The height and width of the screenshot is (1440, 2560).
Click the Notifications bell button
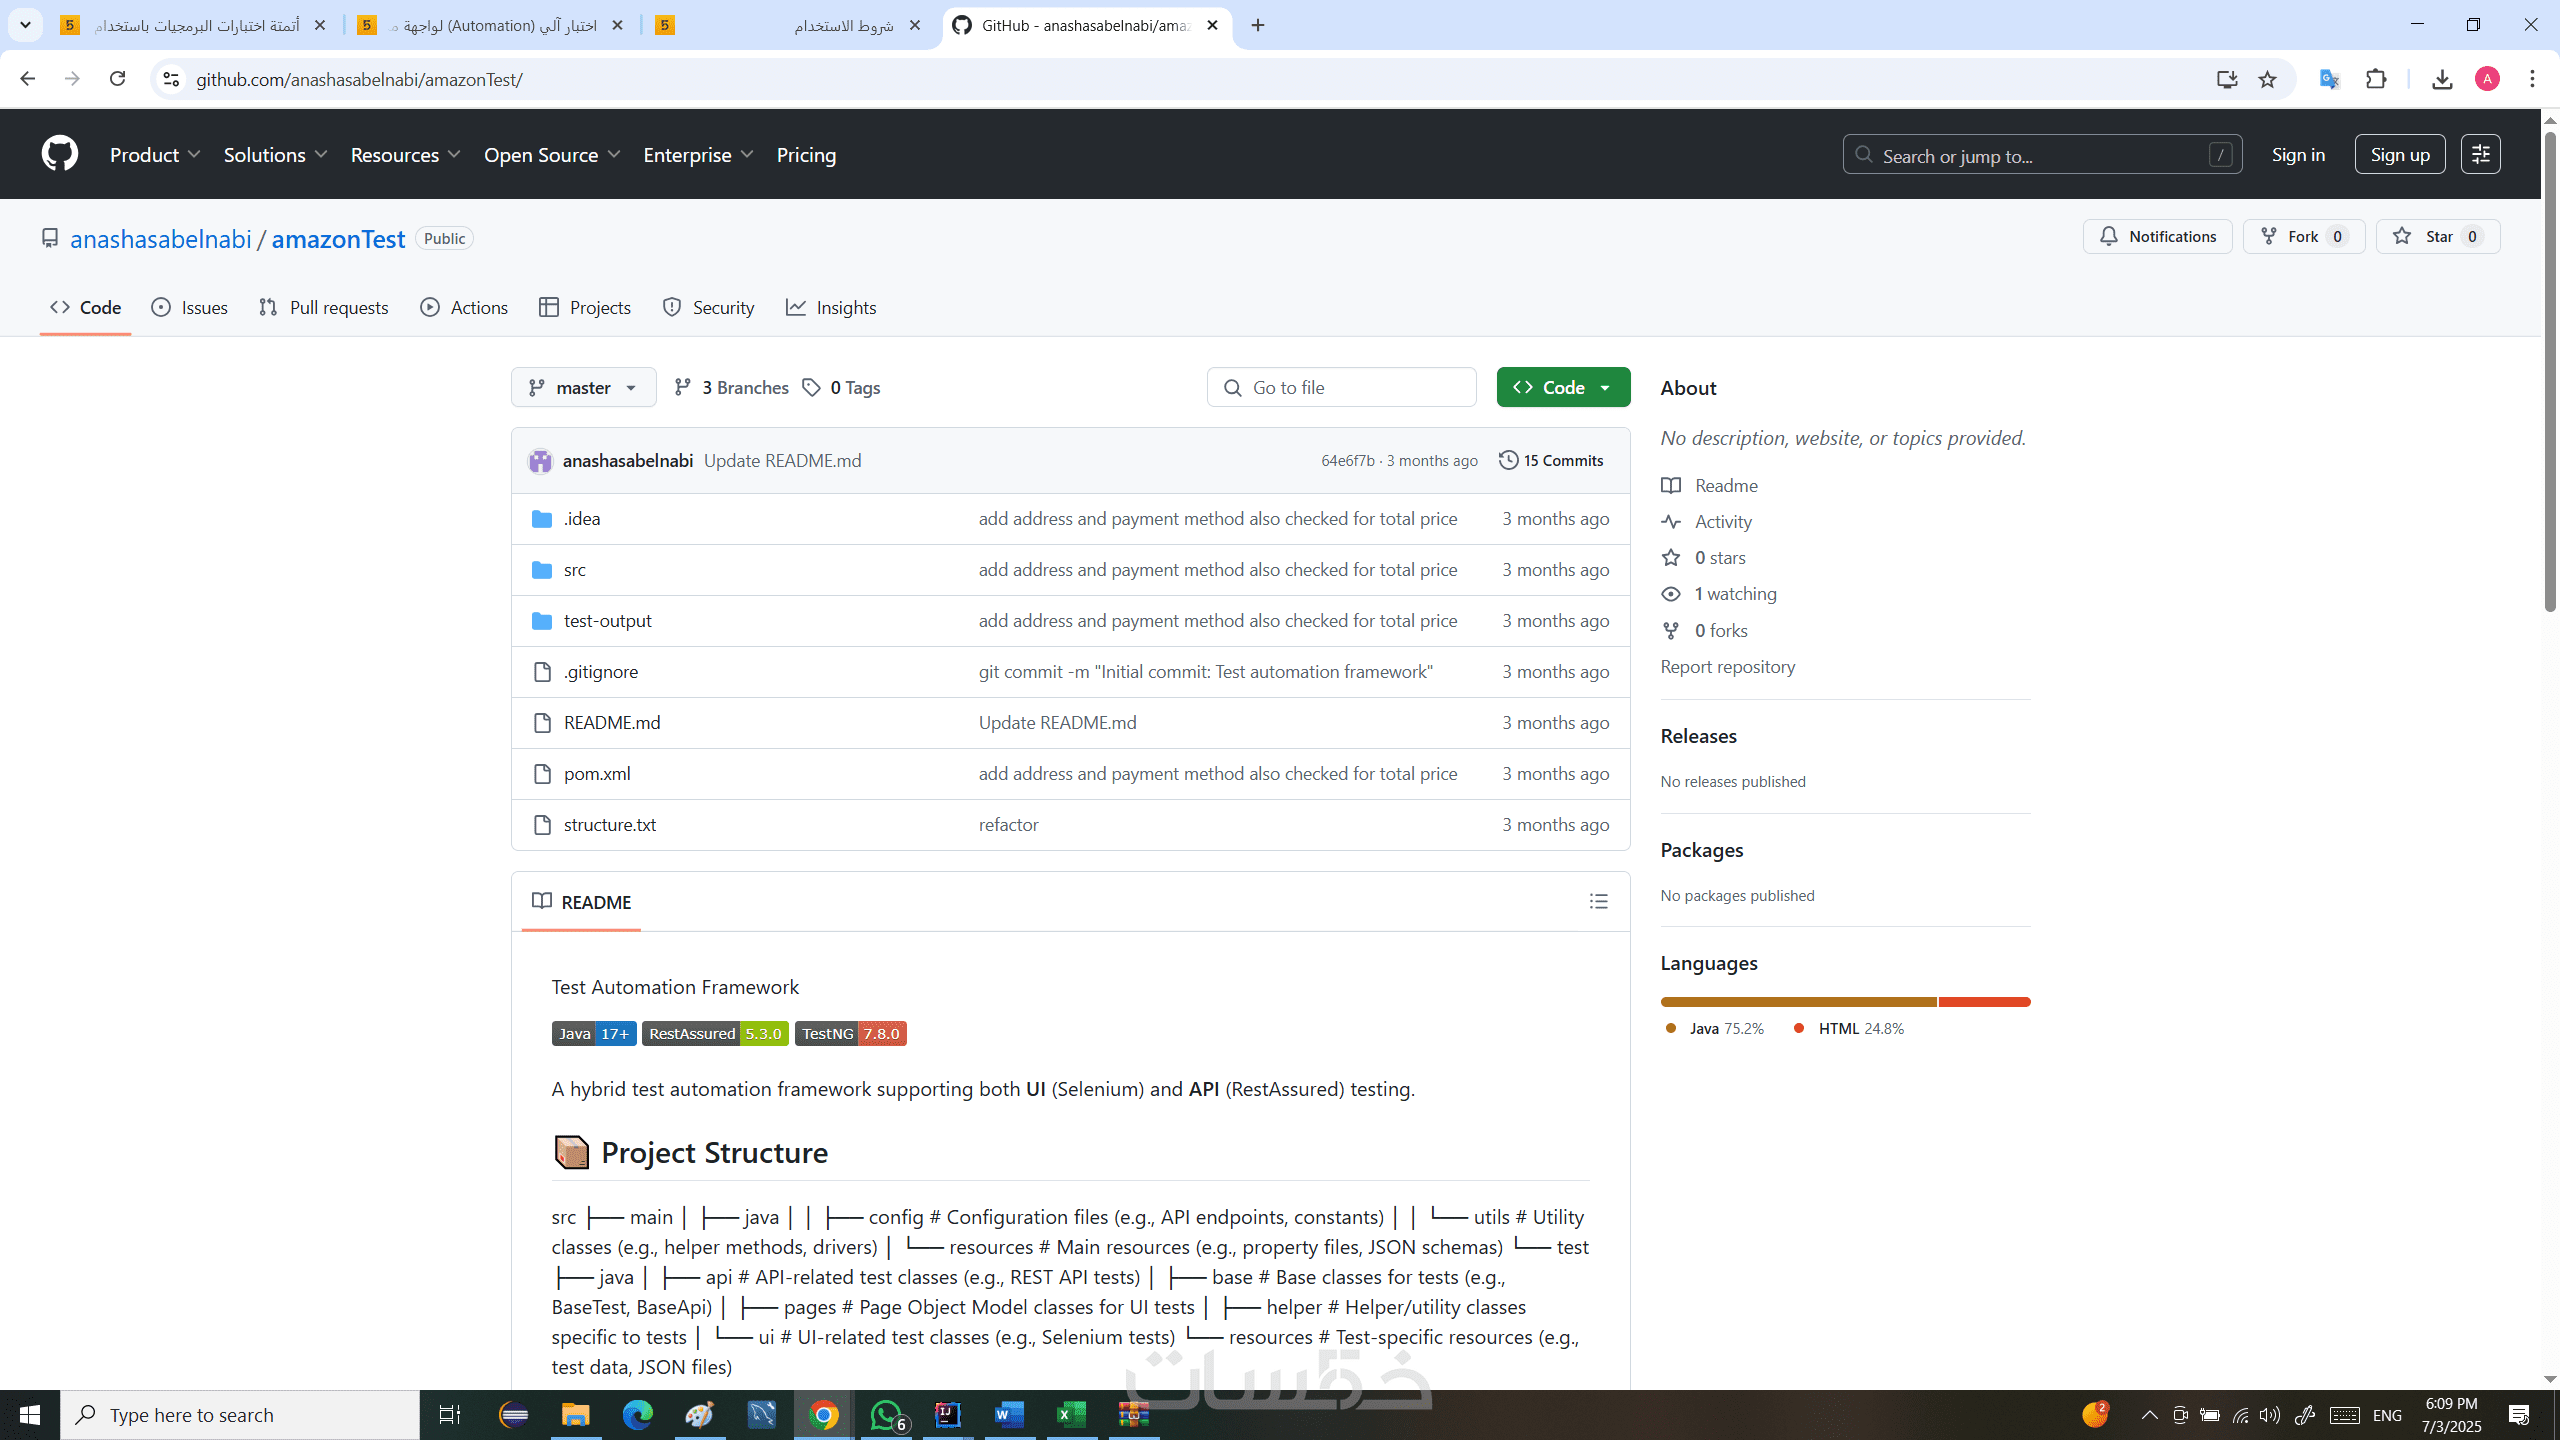(2157, 237)
